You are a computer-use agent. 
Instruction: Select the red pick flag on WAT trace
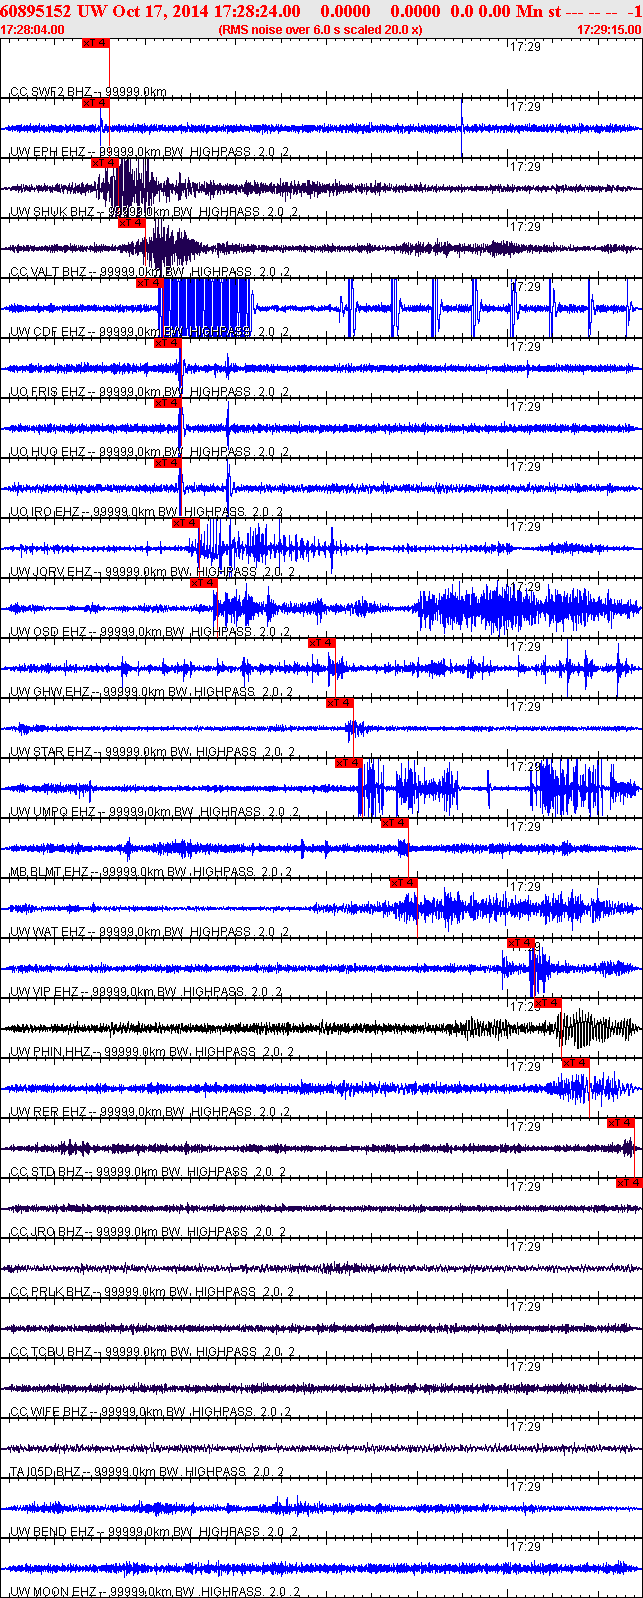pos(403,882)
